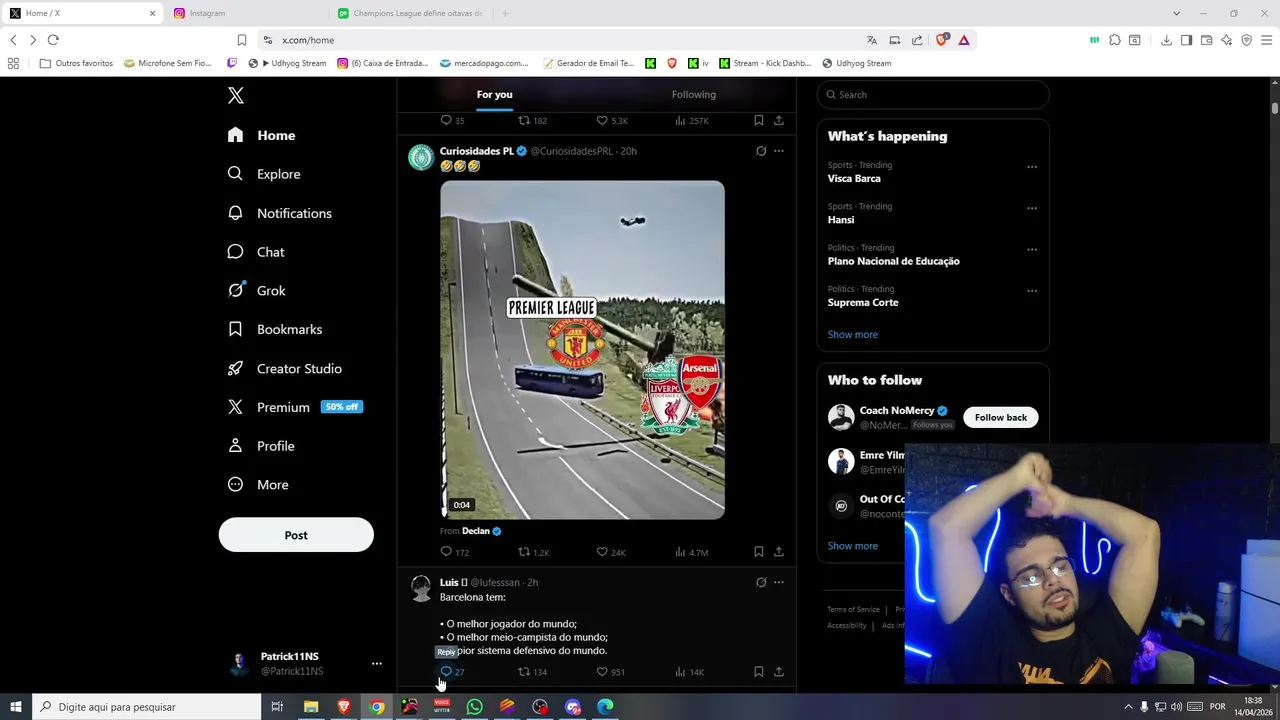Open options for Plano Nacional de Educação trend
1280x720 pixels.
tap(1032, 250)
